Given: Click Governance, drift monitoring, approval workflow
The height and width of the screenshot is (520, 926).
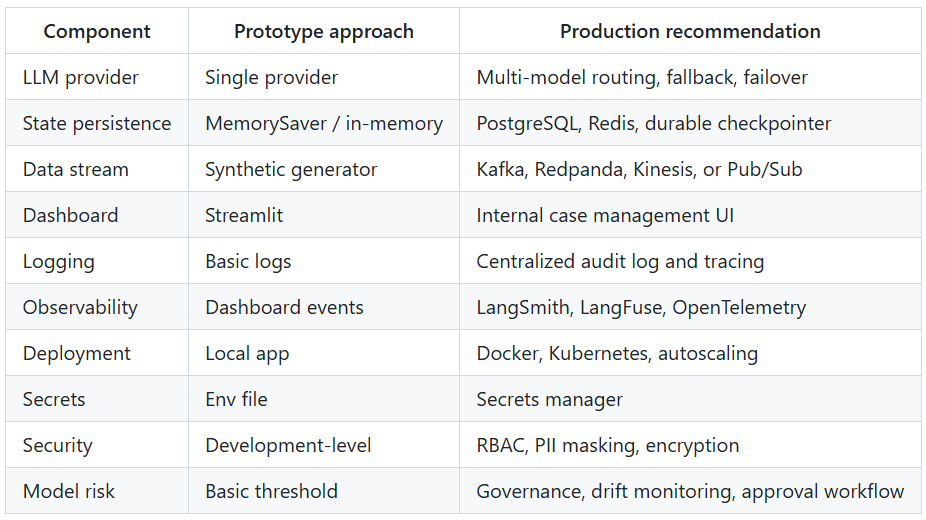Looking at the screenshot, I should point(690,492).
